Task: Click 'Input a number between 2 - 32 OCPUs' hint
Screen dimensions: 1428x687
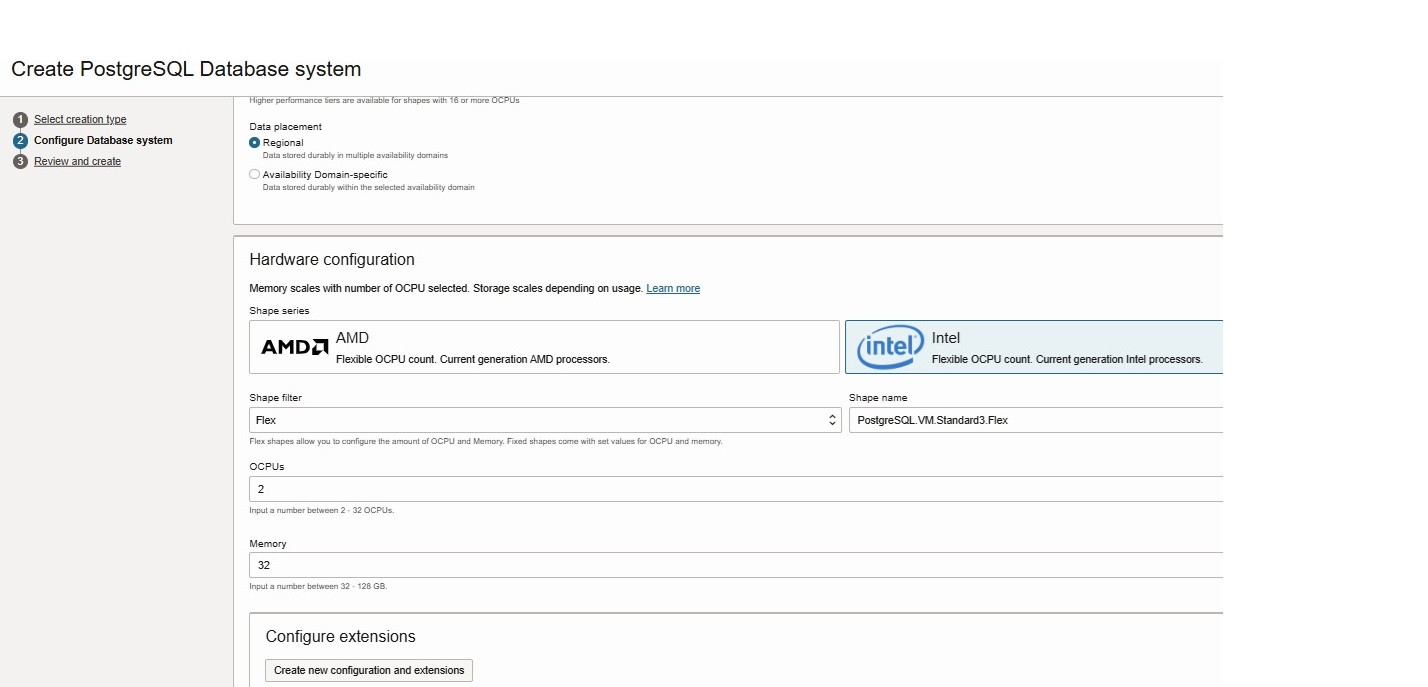Action: point(322,510)
